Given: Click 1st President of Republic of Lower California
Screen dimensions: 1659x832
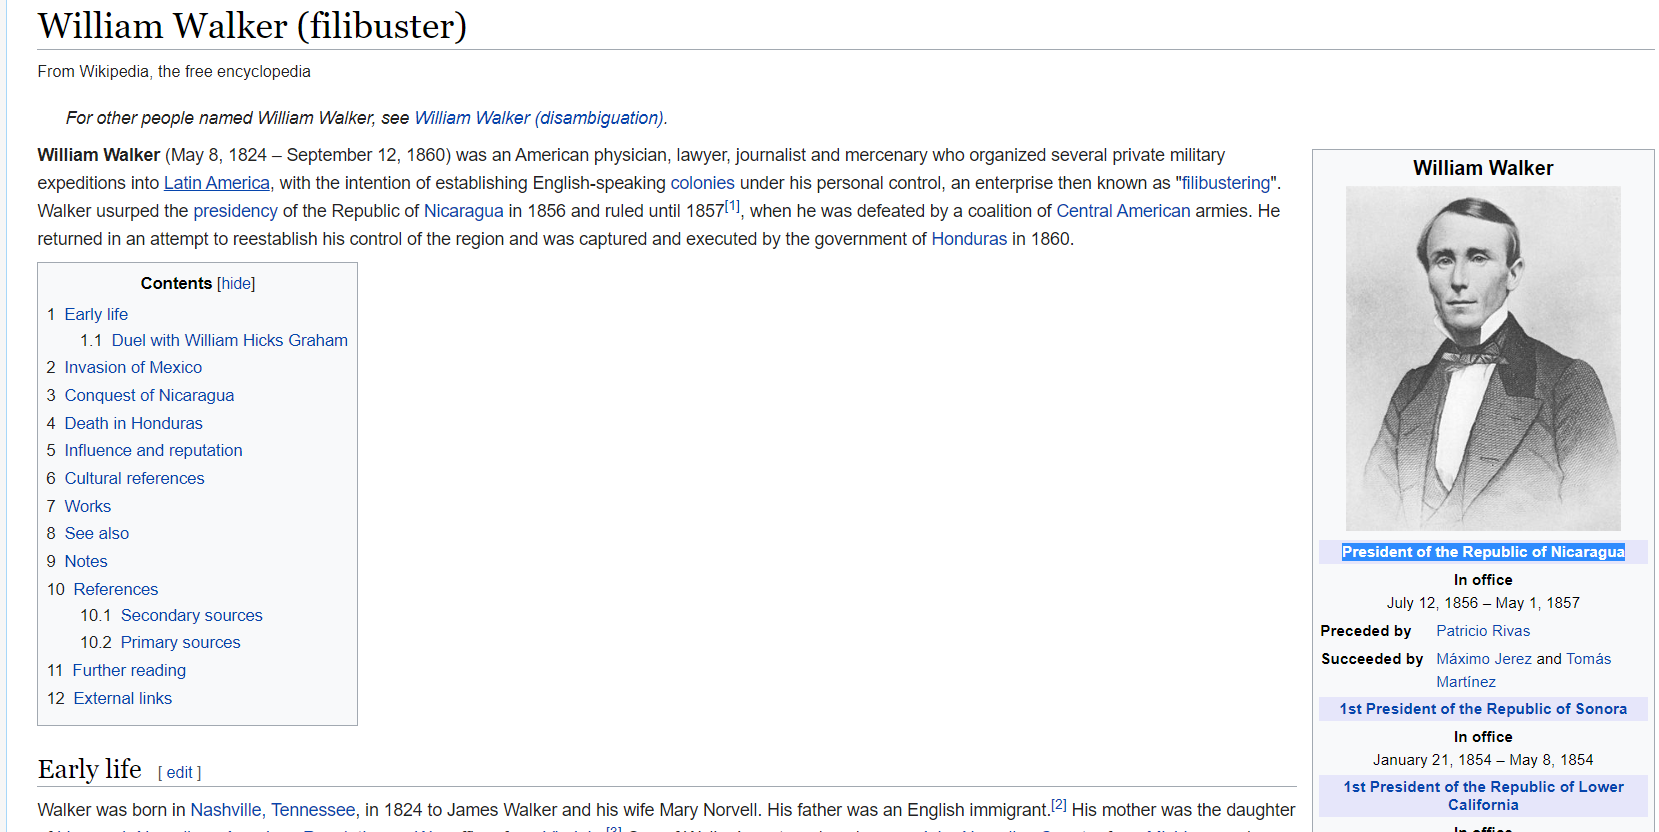Looking at the screenshot, I should (1483, 796).
